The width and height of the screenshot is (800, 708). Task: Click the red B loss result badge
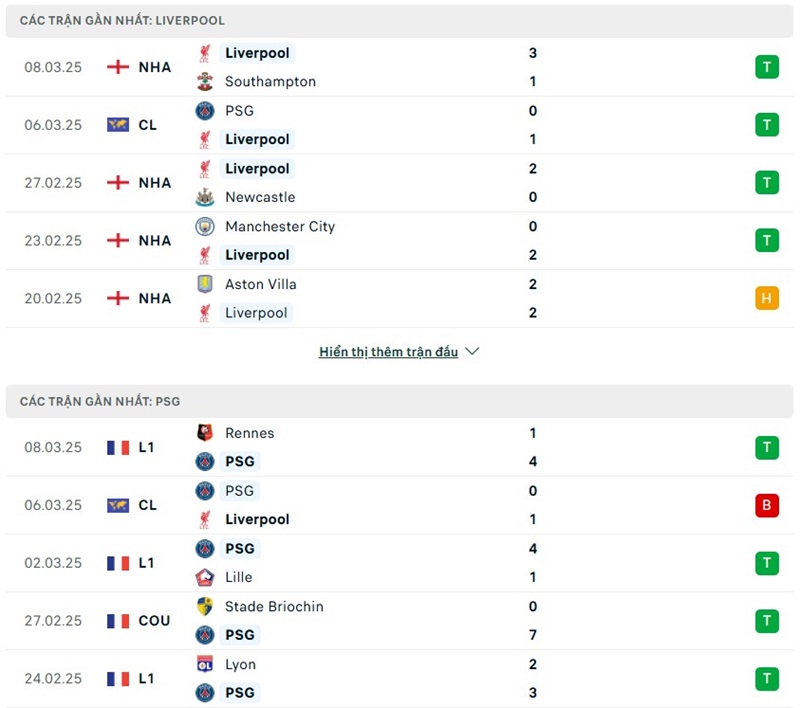[767, 505]
